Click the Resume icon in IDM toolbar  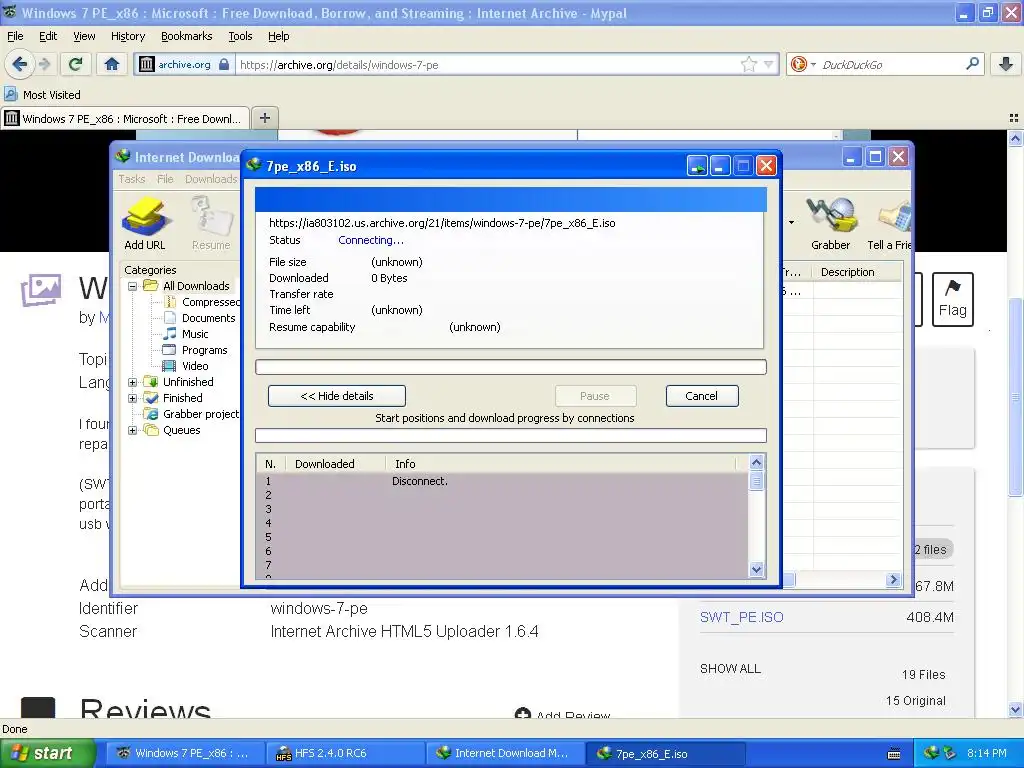coord(211,224)
